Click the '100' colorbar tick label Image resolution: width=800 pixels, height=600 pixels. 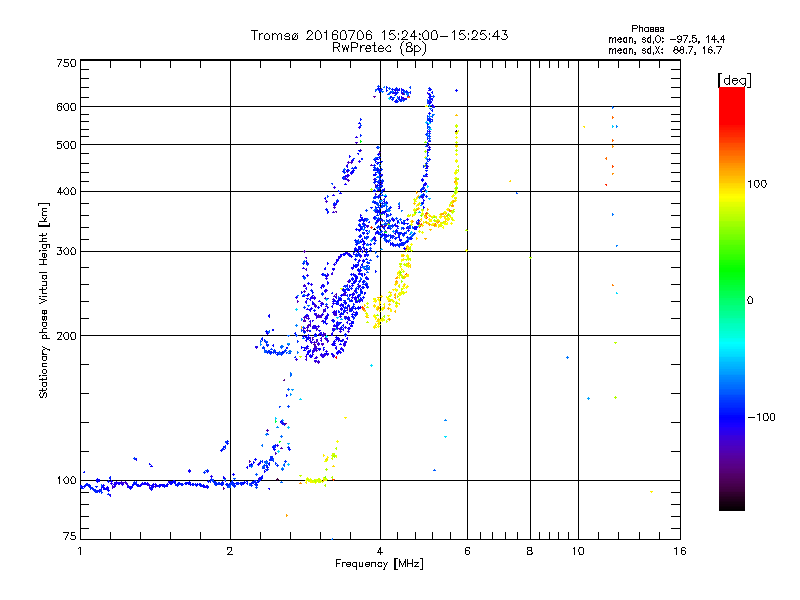click(757, 184)
